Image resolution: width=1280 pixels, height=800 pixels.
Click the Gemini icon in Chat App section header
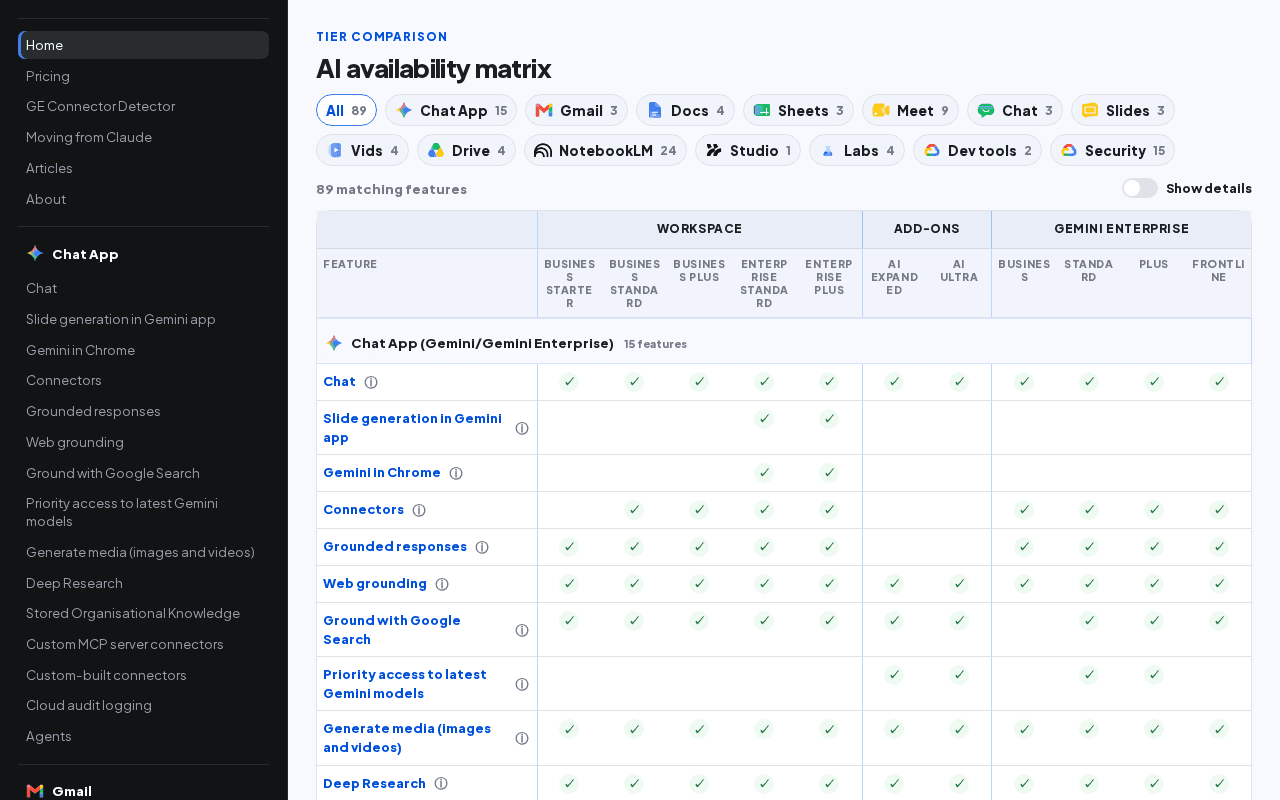(x=334, y=343)
